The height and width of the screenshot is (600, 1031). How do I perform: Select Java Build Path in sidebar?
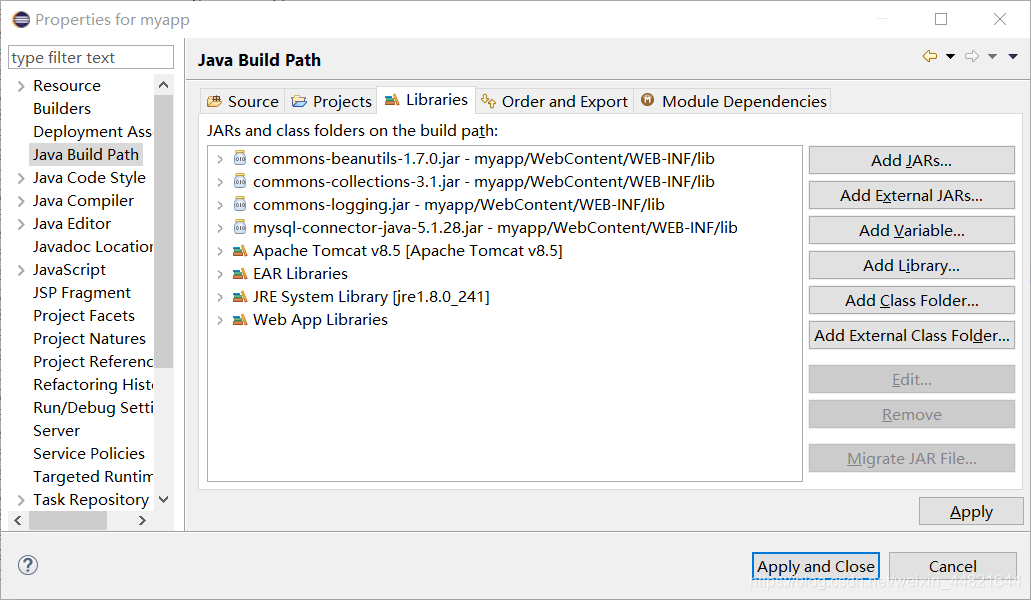[86, 154]
